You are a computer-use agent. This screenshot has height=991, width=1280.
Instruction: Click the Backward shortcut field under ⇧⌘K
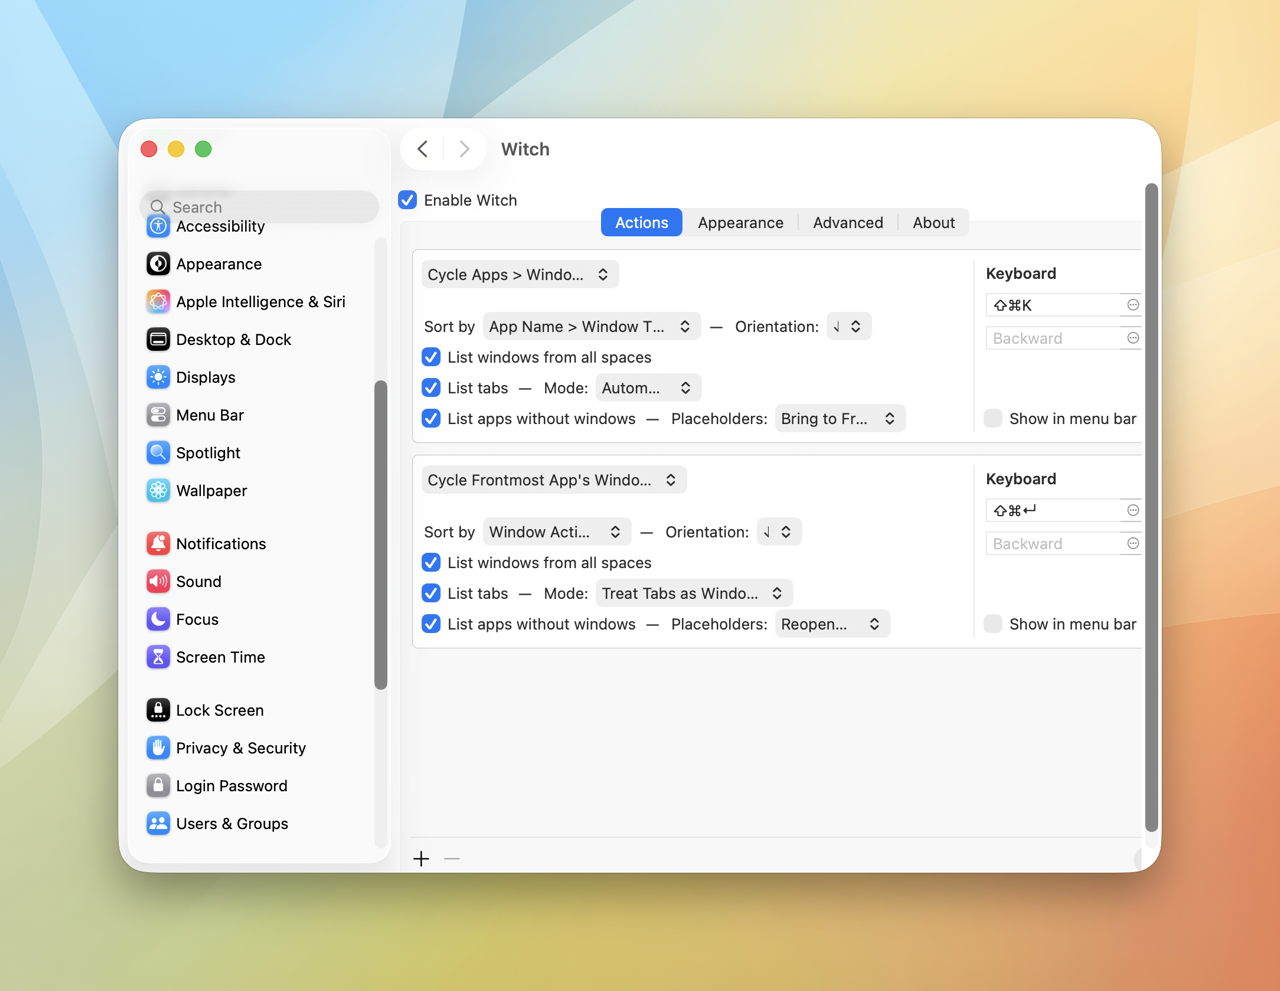pos(1064,339)
